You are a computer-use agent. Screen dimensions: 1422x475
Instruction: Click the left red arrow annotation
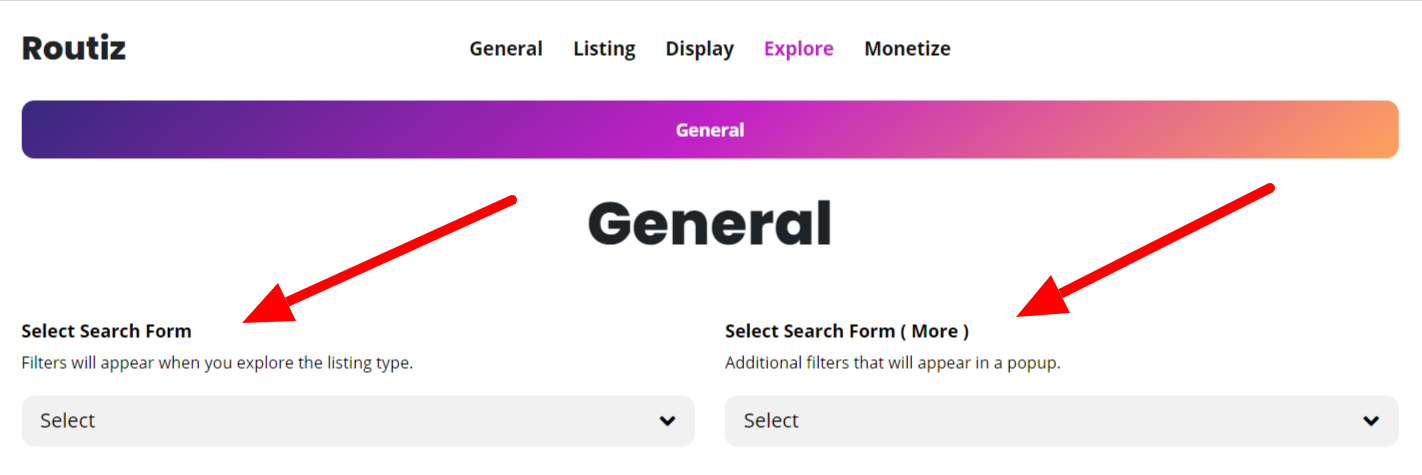(378, 260)
